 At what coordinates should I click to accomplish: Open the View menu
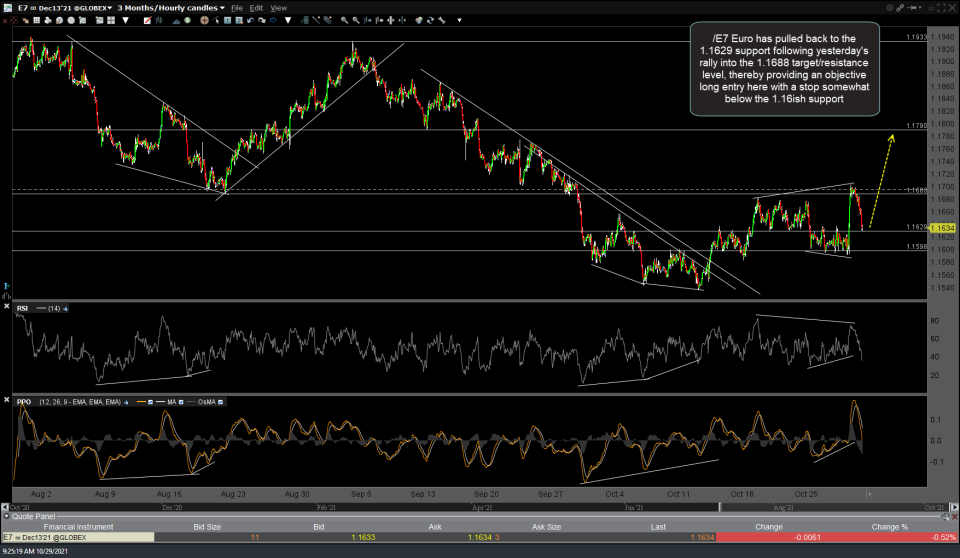point(278,7)
